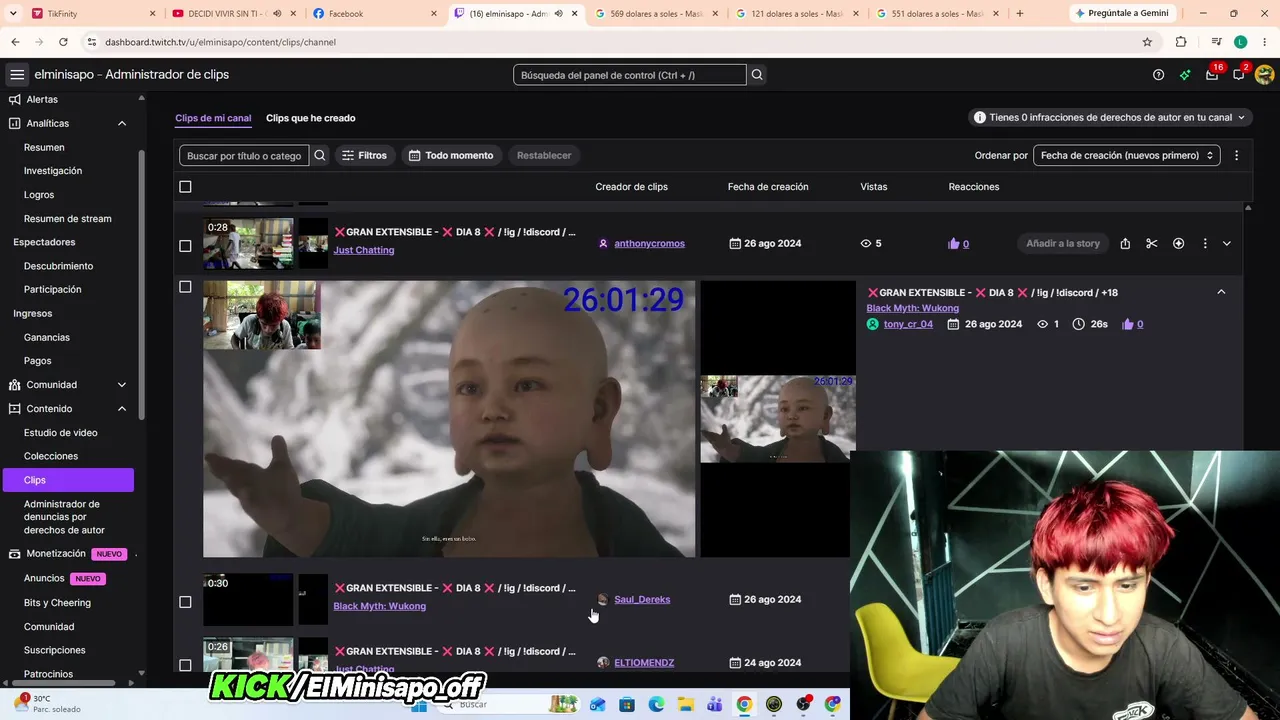1280x720 pixels.
Task: Play the expanded clip preview video
Action: click(x=449, y=419)
